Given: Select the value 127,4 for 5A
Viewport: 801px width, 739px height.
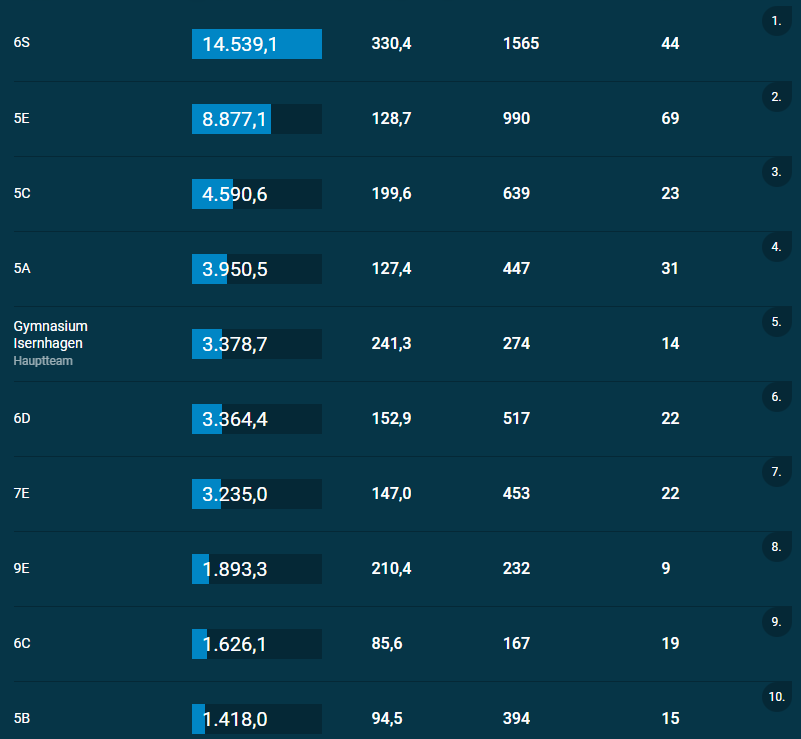Looking at the screenshot, I should tap(391, 269).
